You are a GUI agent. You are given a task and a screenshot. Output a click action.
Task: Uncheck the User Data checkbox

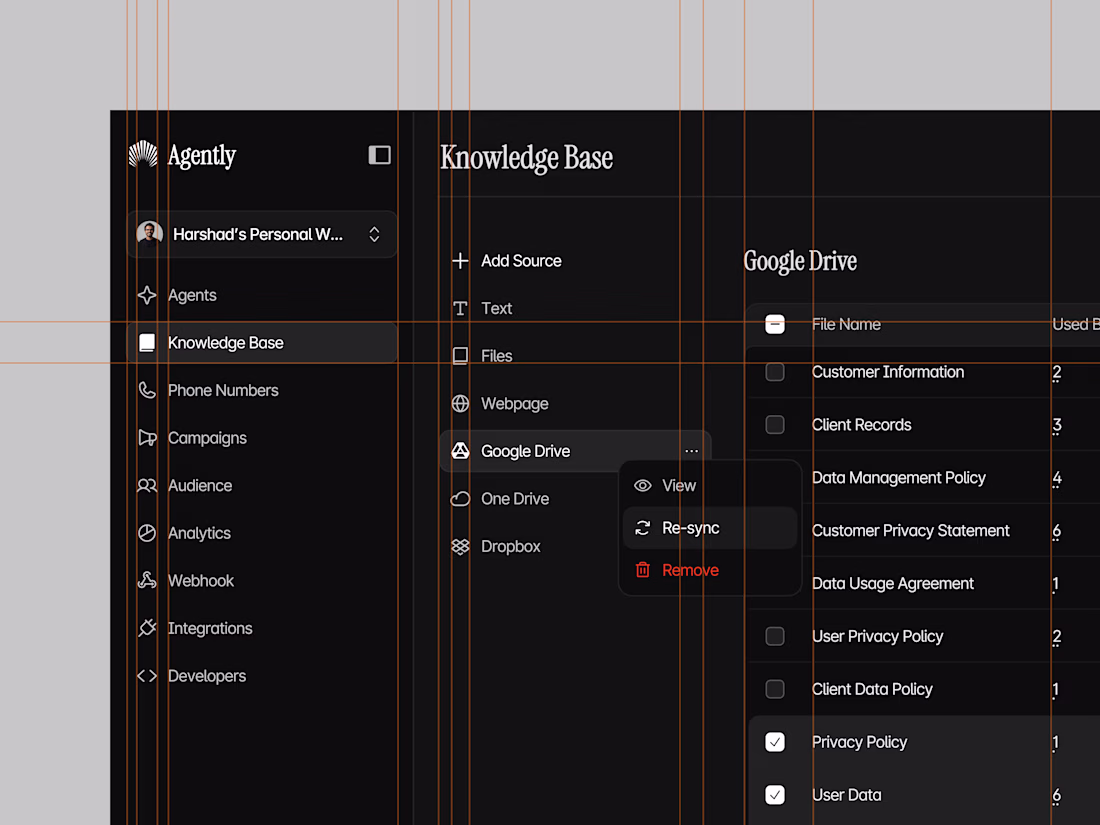(x=775, y=795)
